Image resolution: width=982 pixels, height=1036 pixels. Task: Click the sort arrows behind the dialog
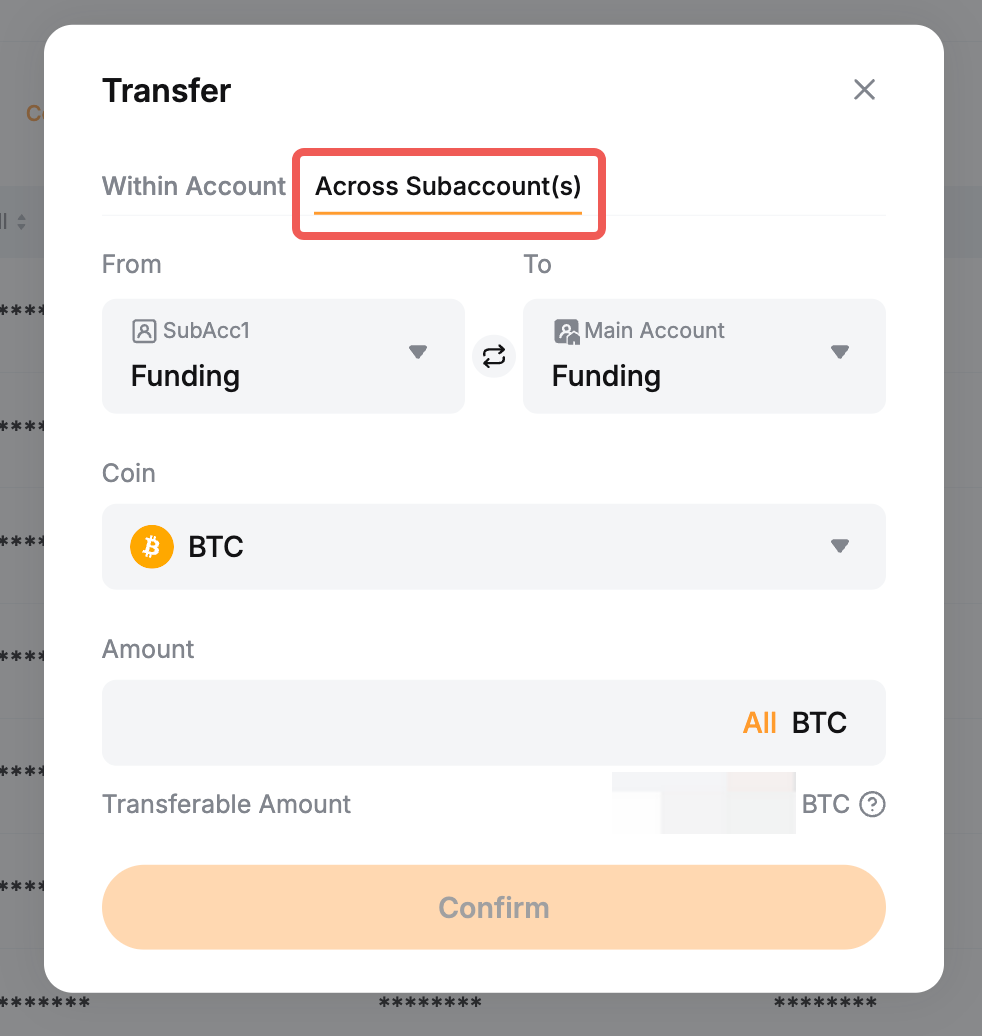pos(22,221)
